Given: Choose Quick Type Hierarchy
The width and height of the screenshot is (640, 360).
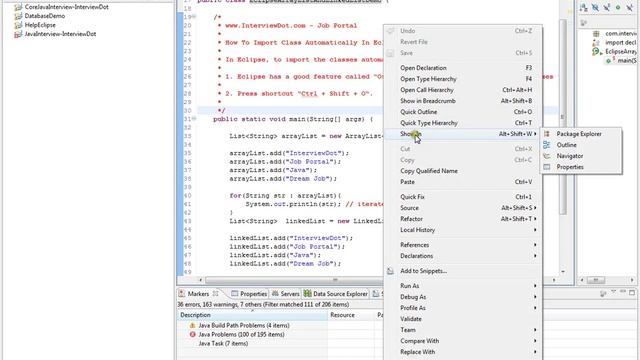Looking at the screenshot, I should [x=463, y=123].
